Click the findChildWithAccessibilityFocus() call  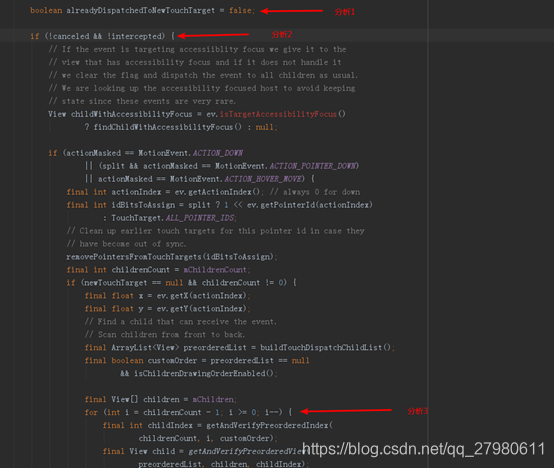point(167,127)
